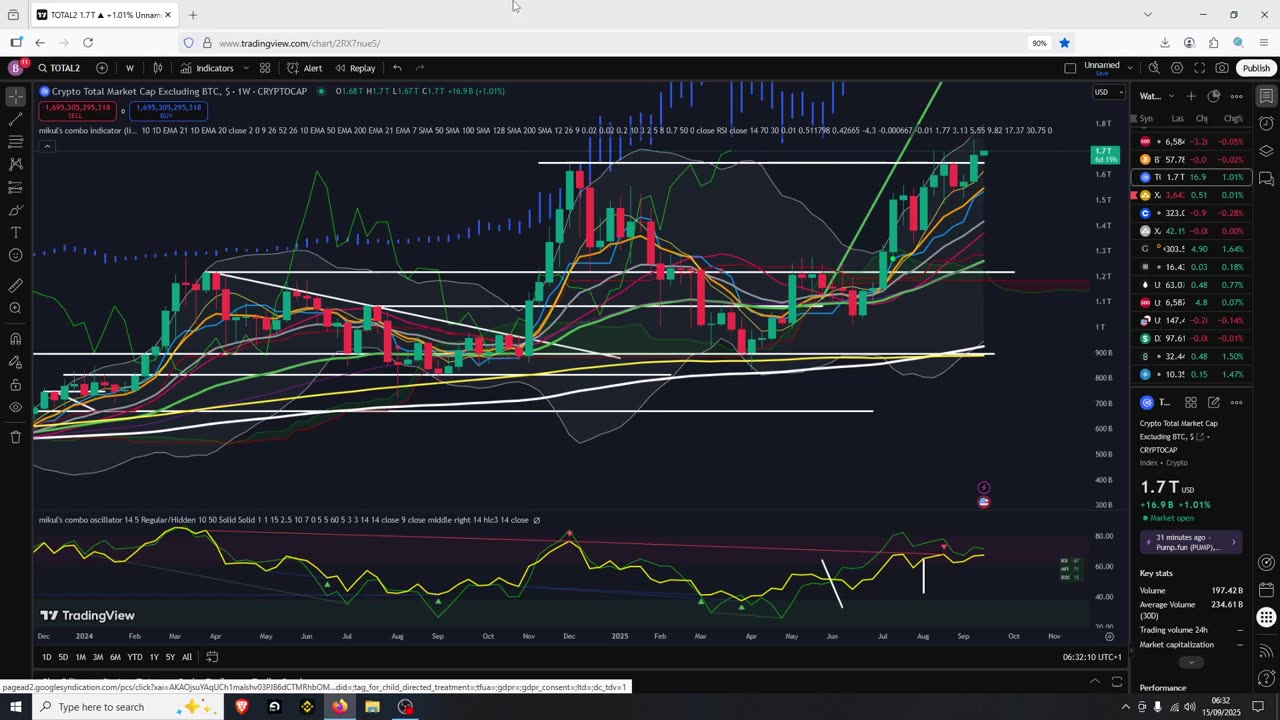Open the emoji icons tool
The height and width of the screenshot is (720, 1280).
coord(15,255)
